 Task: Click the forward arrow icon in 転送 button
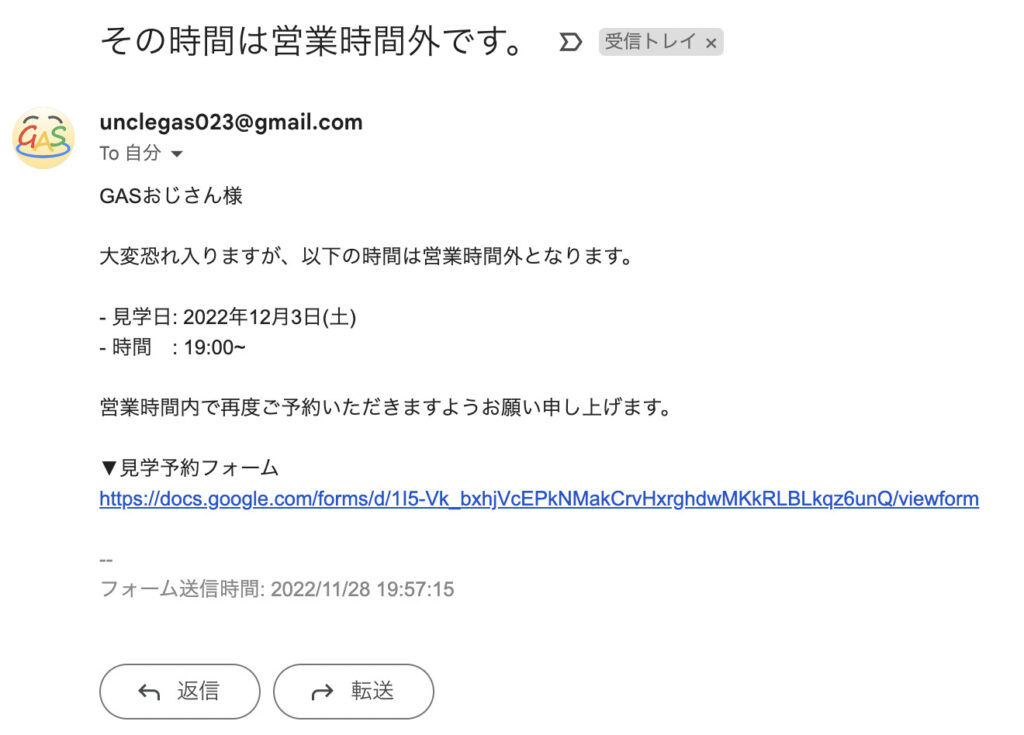323,692
